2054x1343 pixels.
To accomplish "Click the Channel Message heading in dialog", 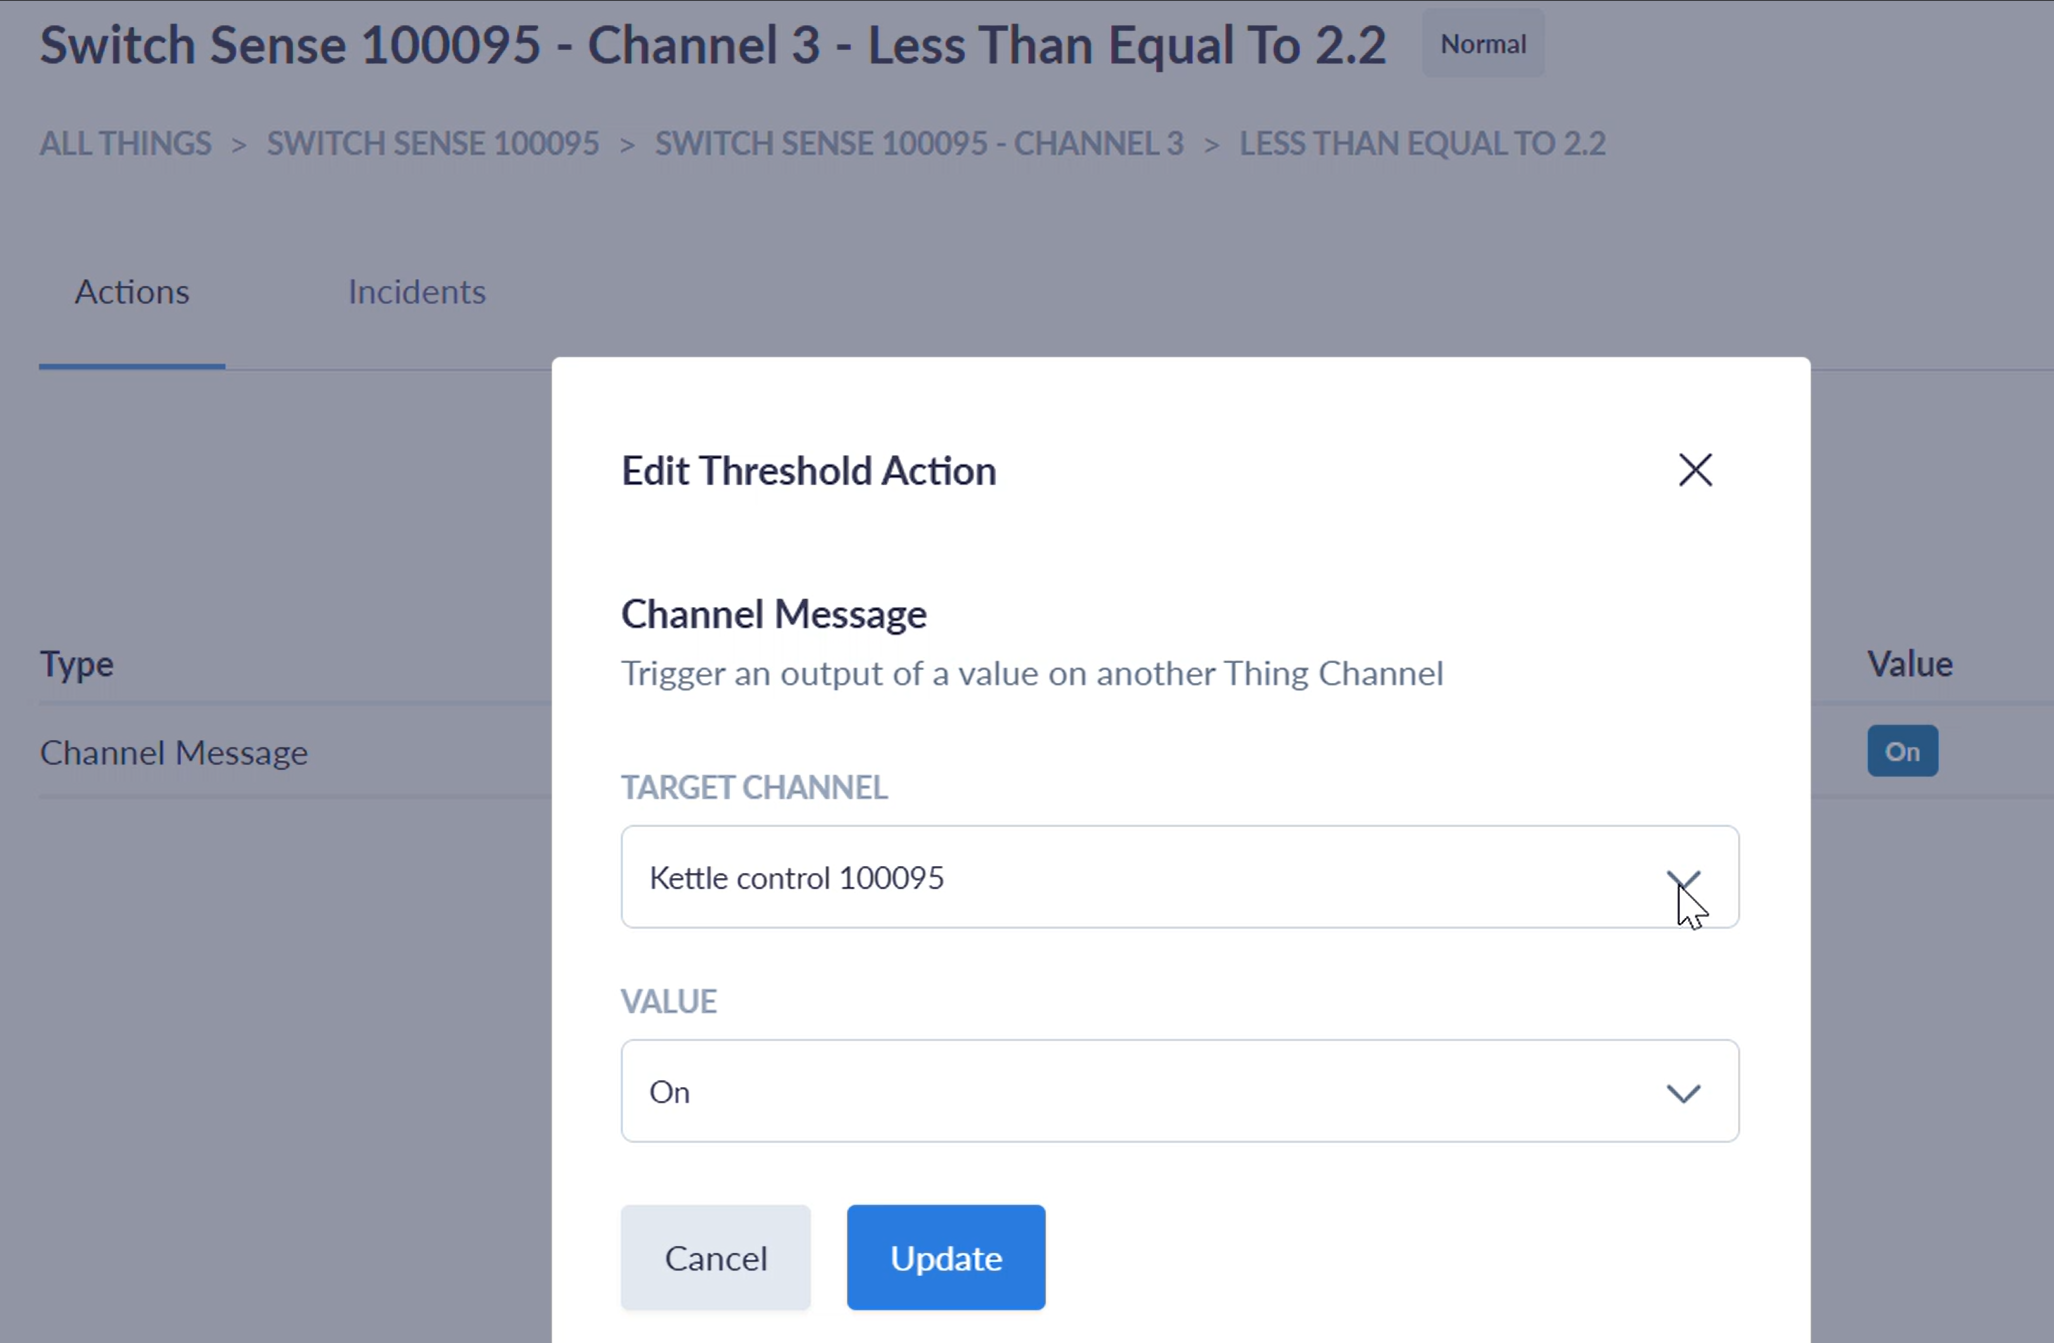I will (x=773, y=614).
